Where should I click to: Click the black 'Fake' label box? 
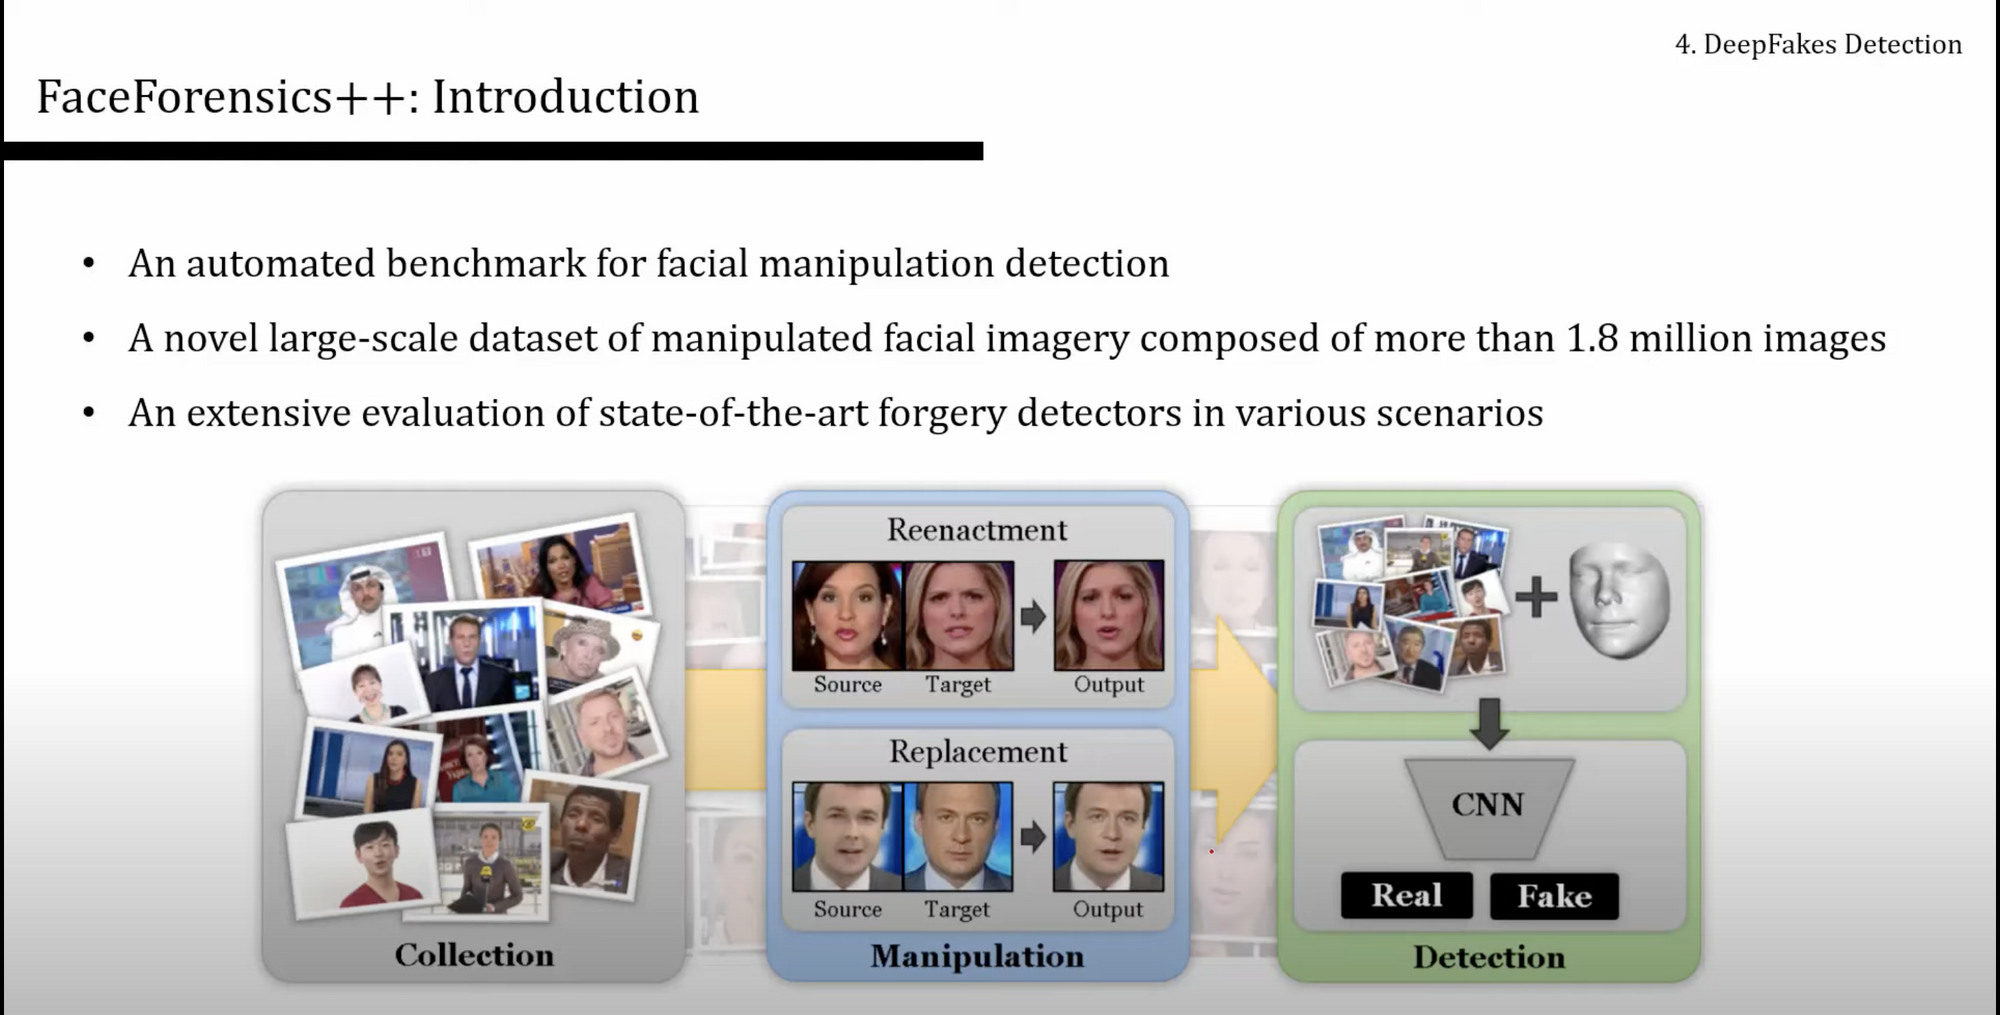[x=1554, y=896]
